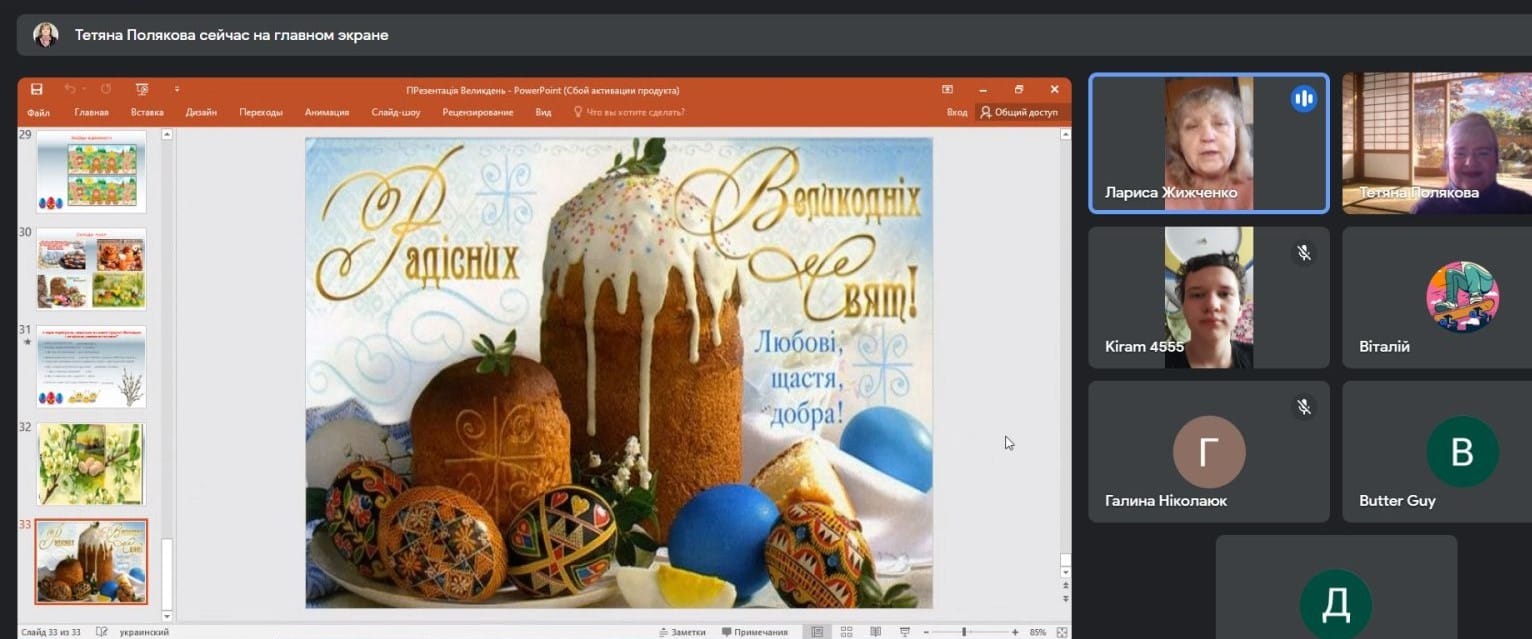Switch to Slide Sorter view icon
Image resolution: width=1532 pixels, height=639 pixels.
coord(847,632)
